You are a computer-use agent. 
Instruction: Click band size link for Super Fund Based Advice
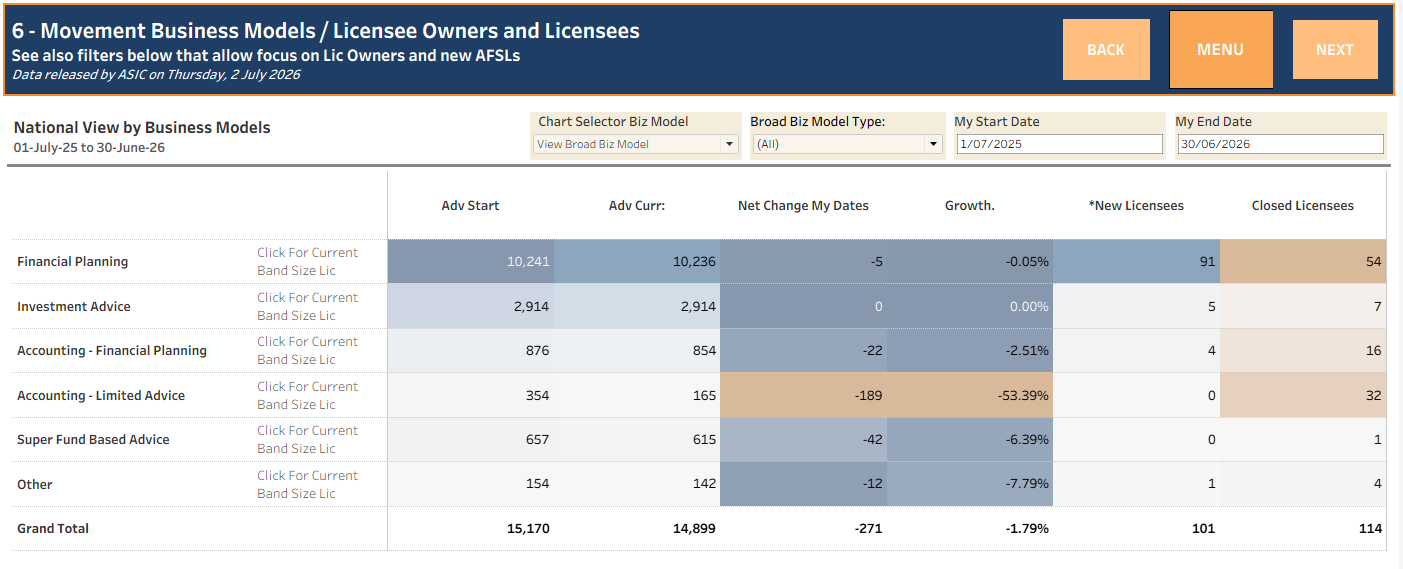coord(307,439)
